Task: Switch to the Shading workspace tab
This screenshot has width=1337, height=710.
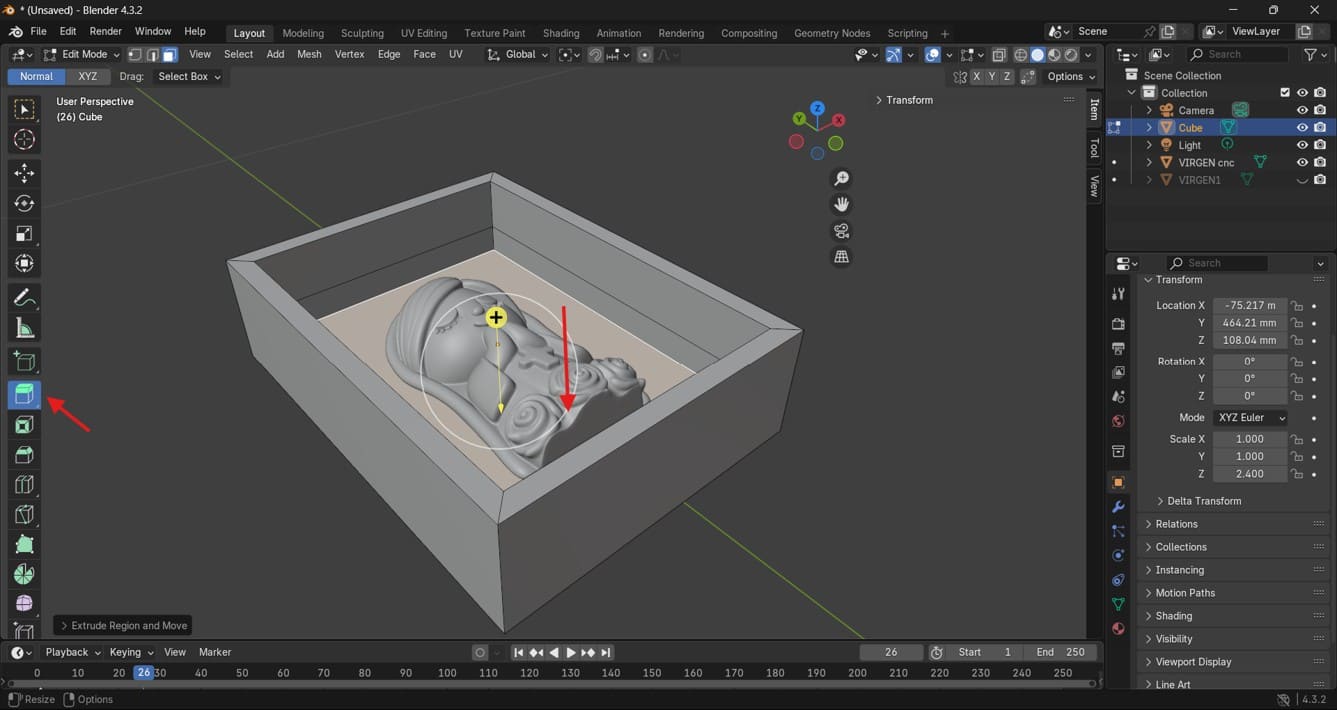Action: [x=561, y=33]
